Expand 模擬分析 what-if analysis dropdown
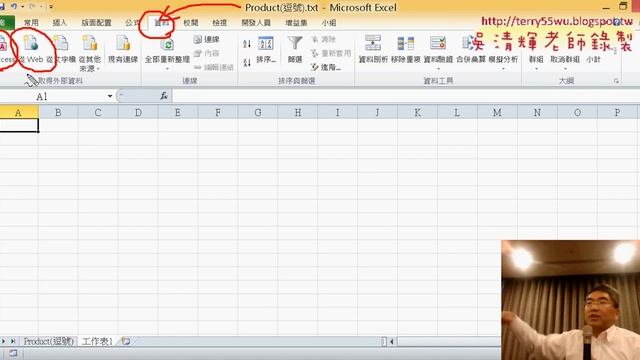The image size is (640, 360). (503, 69)
